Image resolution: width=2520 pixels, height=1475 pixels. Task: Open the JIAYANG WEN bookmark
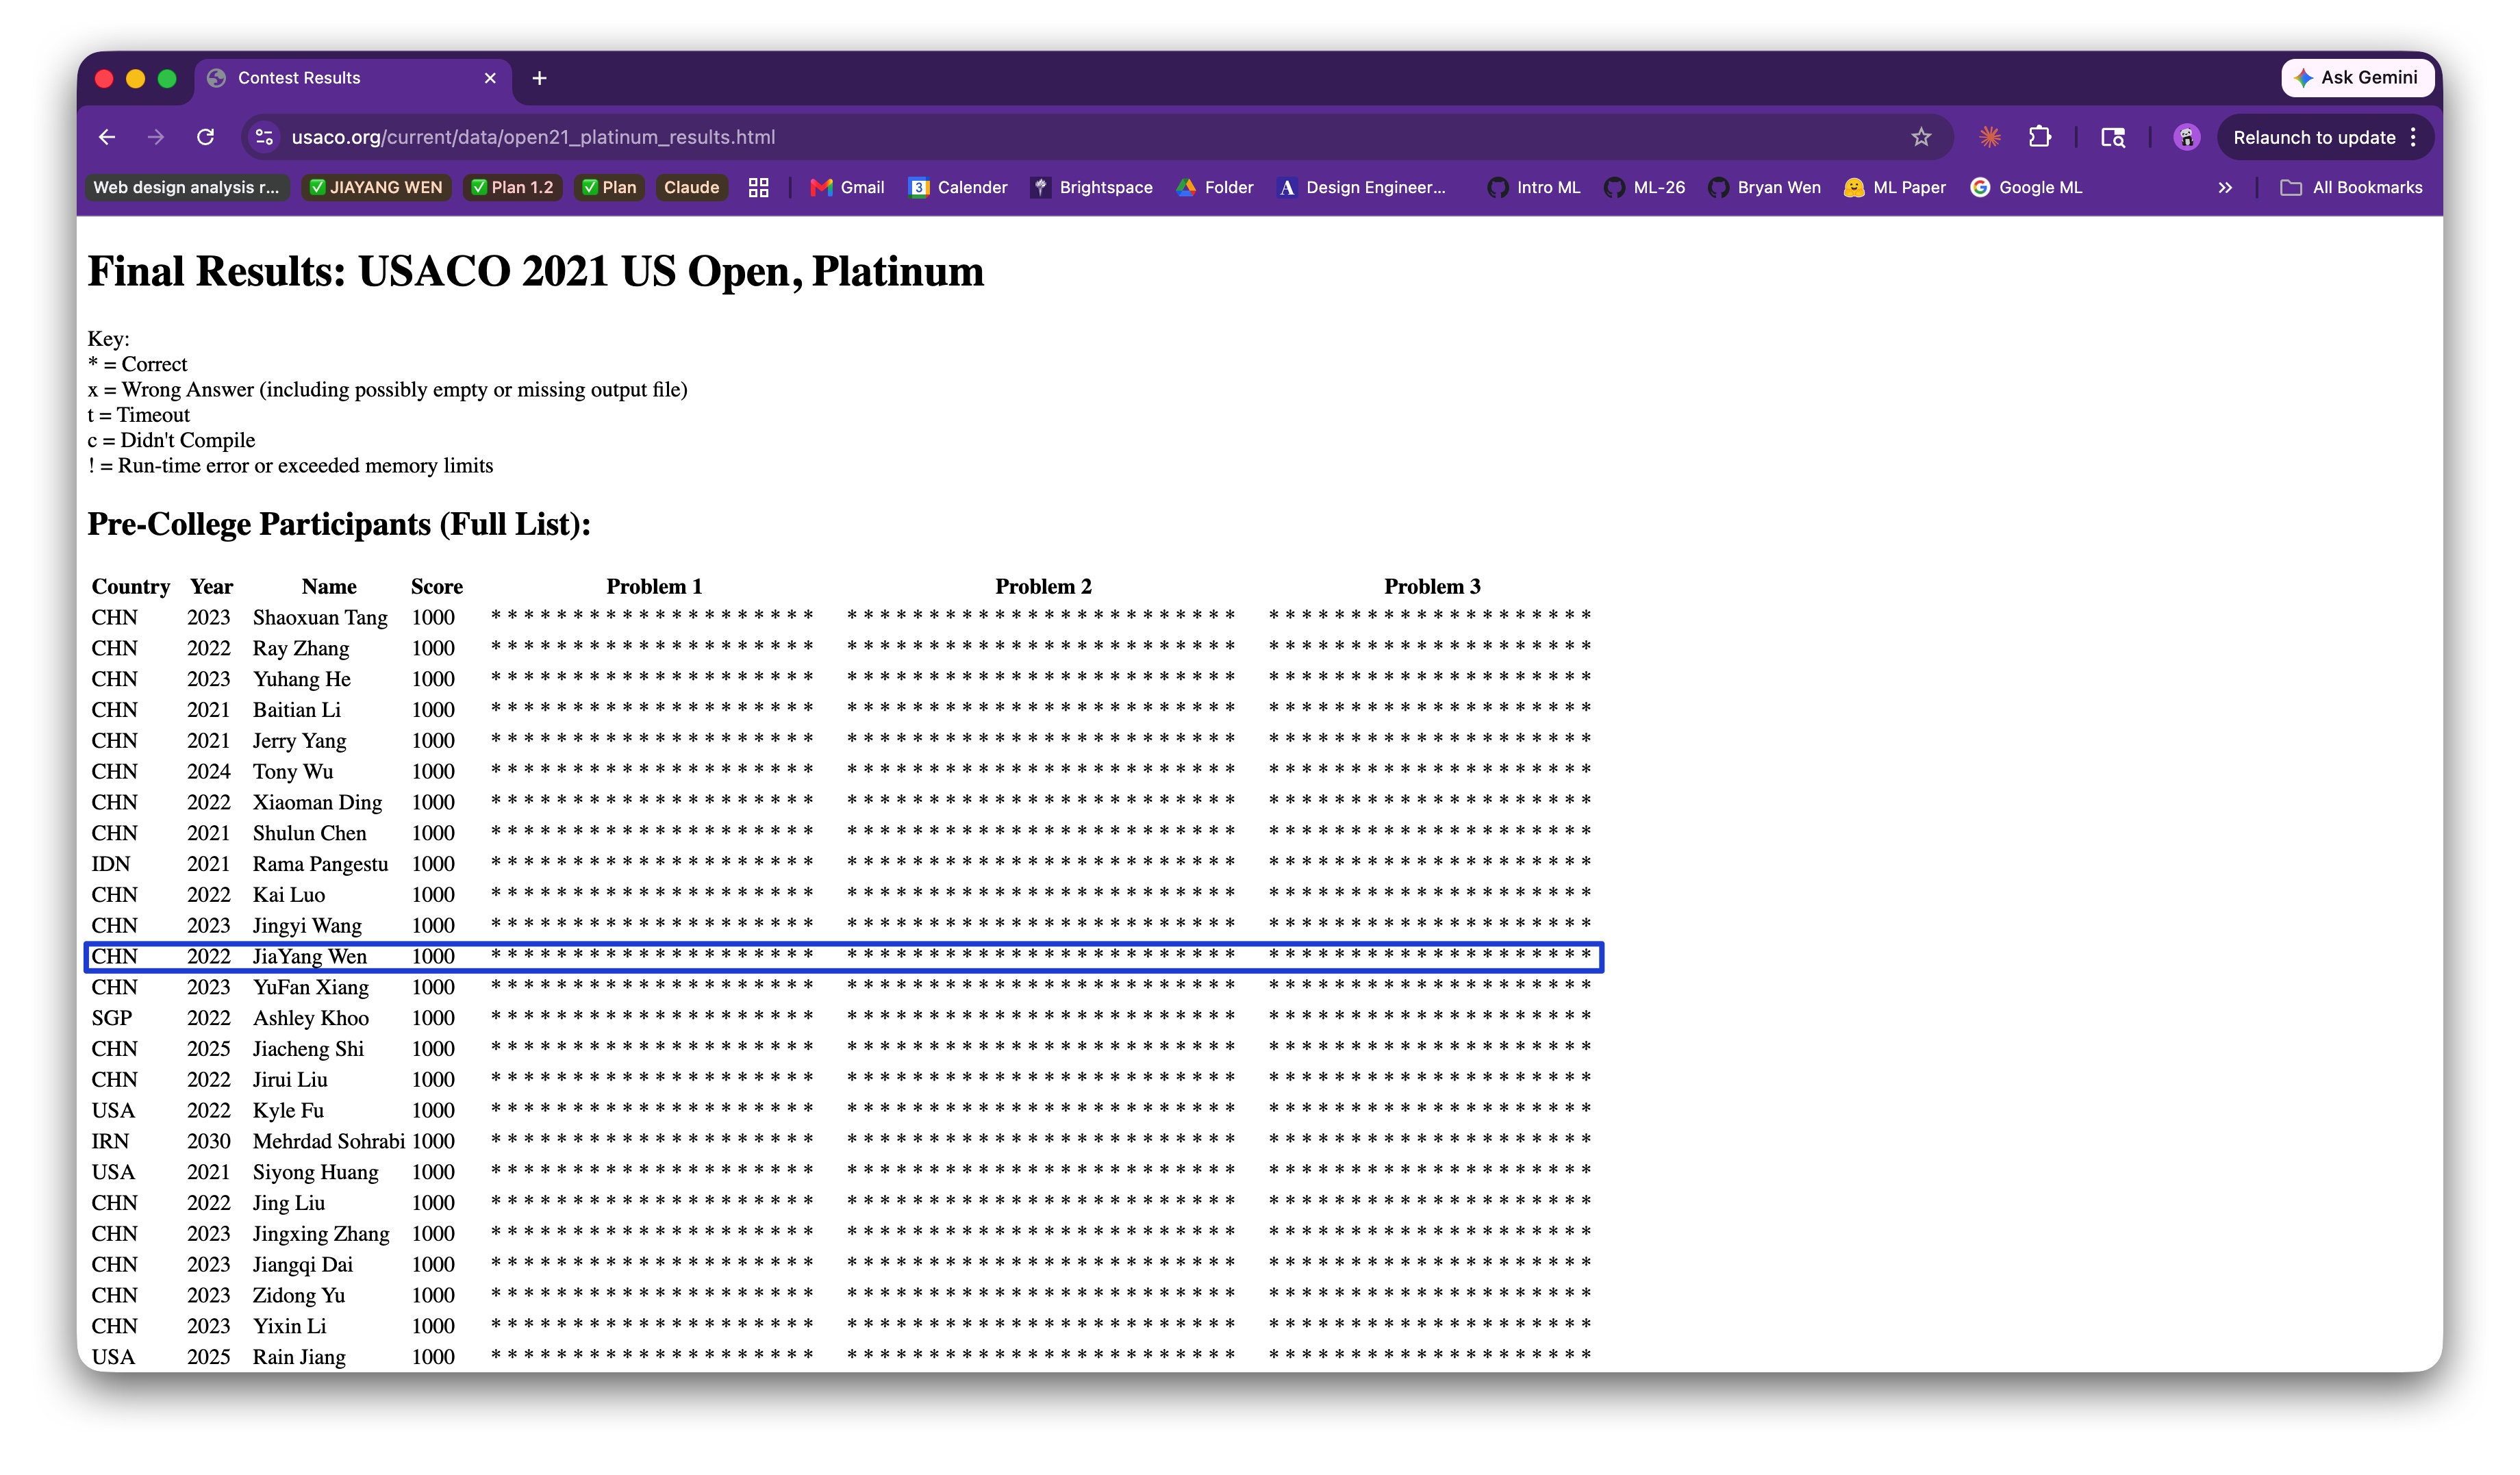(376, 187)
